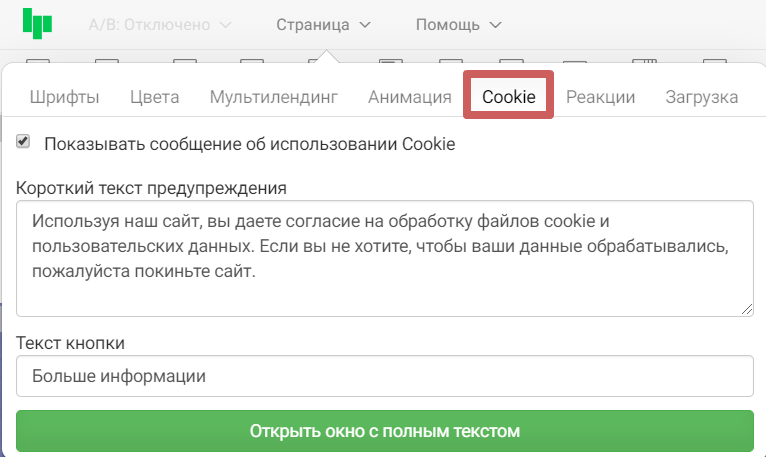
Task: Click the 'Показывать сообщение об использовании Cookie' label
Action: pos(250,144)
